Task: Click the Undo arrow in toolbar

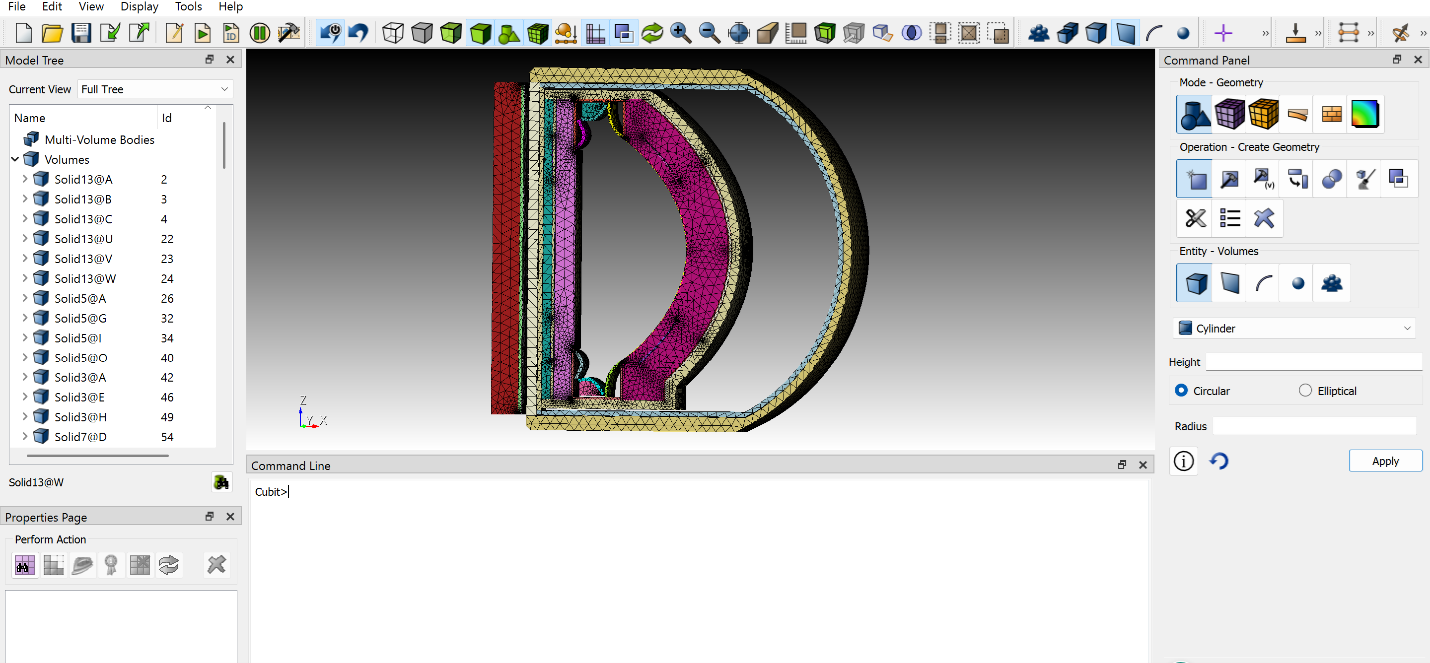Action: coord(358,33)
